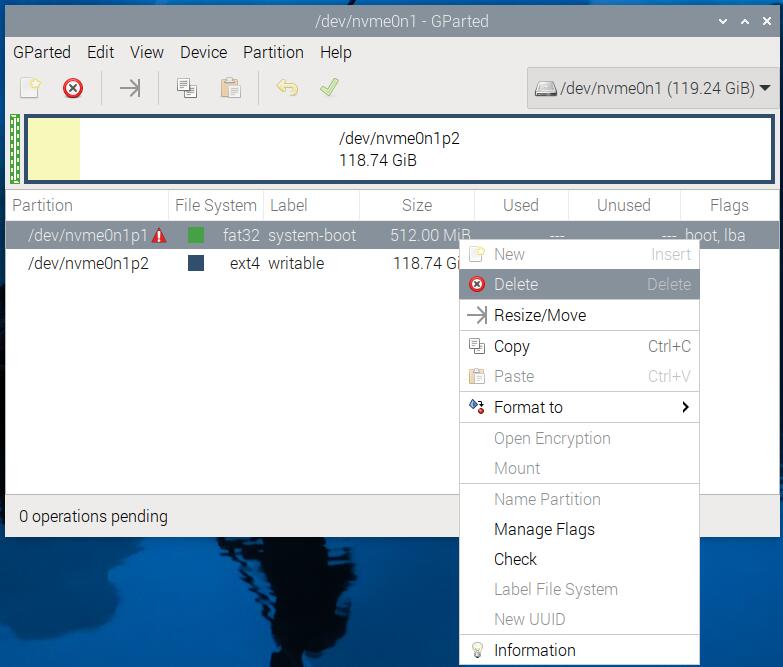The height and width of the screenshot is (667, 783).
Task: Open the GParted menu
Action: pyautogui.click(x=42, y=52)
